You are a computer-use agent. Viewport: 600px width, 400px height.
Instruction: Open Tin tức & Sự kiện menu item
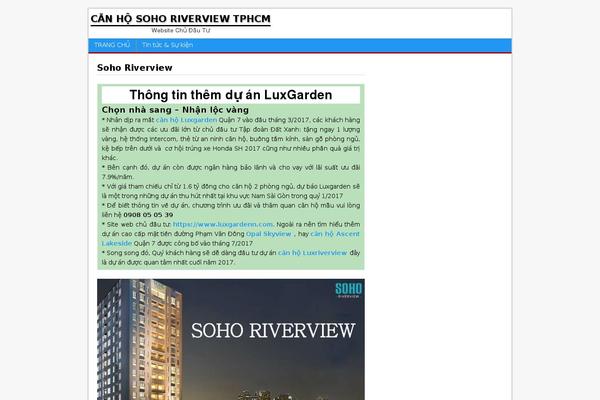pos(167,45)
